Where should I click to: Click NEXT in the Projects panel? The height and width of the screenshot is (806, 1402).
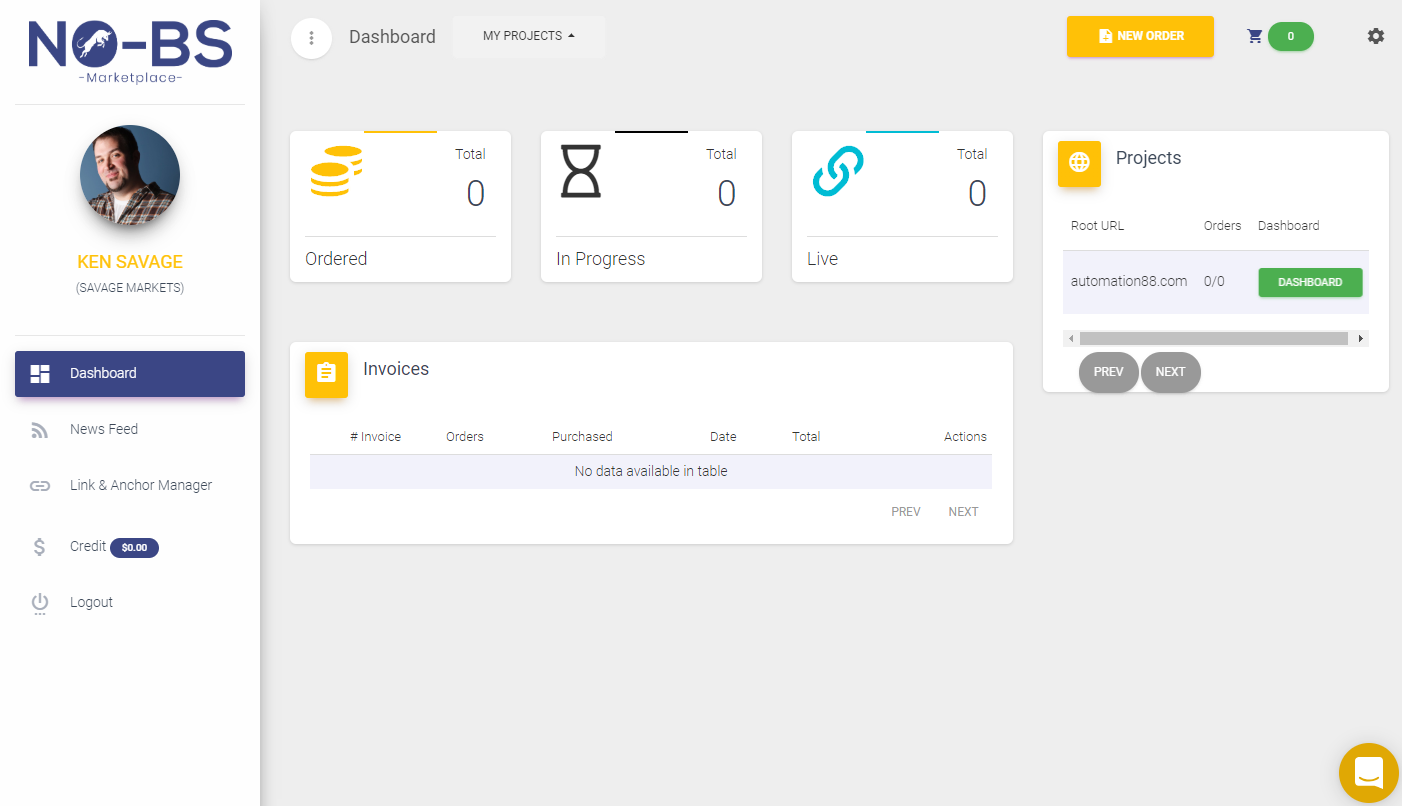(1171, 372)
